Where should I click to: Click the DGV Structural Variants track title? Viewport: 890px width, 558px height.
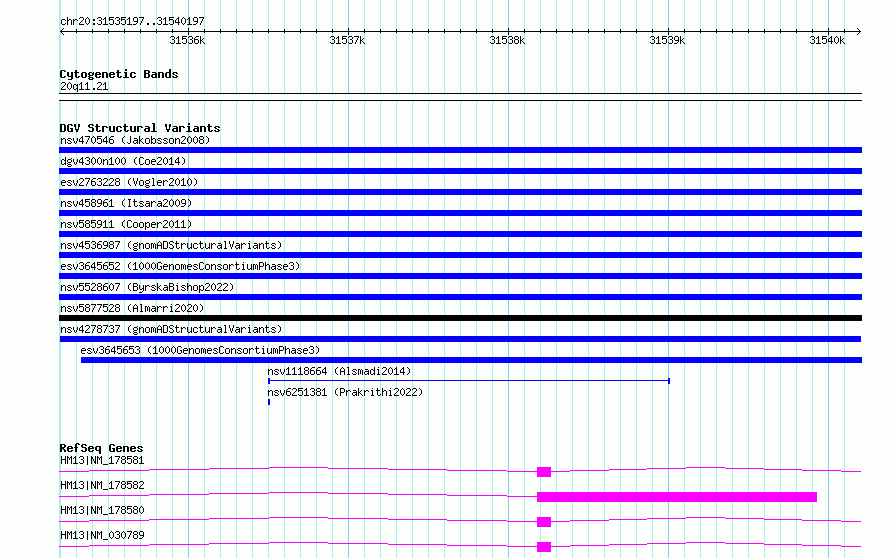pyautogui.click(x=140, y=128)
